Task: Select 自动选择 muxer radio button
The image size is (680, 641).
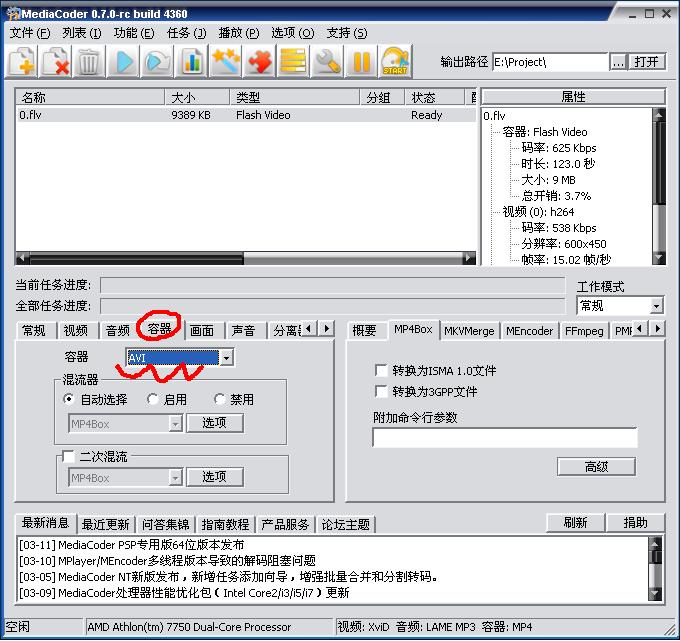Action: pos(69,399)
